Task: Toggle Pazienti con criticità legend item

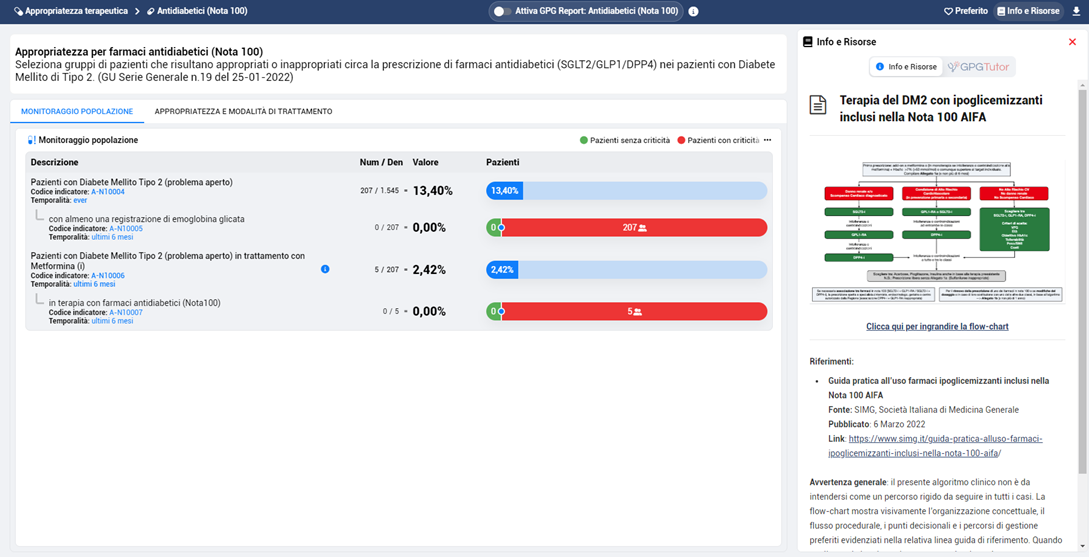Action: pos(718,141)
